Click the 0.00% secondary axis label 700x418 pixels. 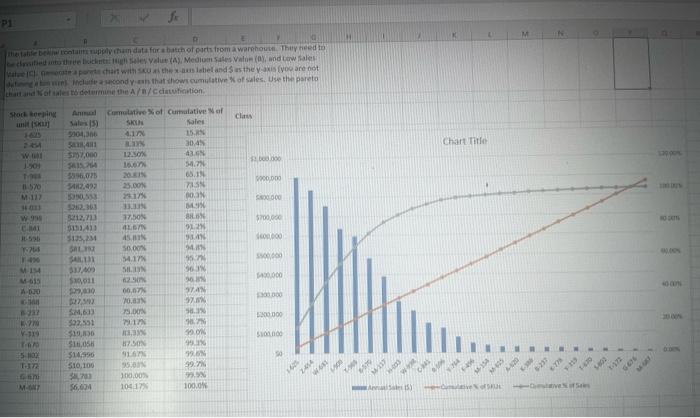tap(671, 350)
